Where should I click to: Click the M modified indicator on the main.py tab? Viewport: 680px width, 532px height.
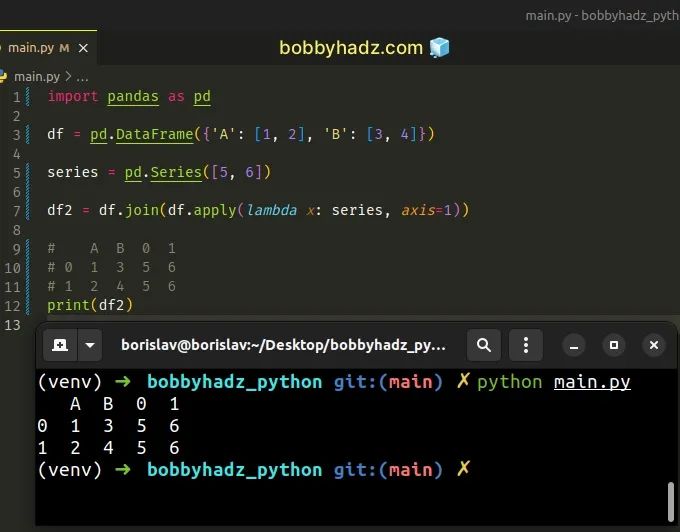tap(64, 48)
